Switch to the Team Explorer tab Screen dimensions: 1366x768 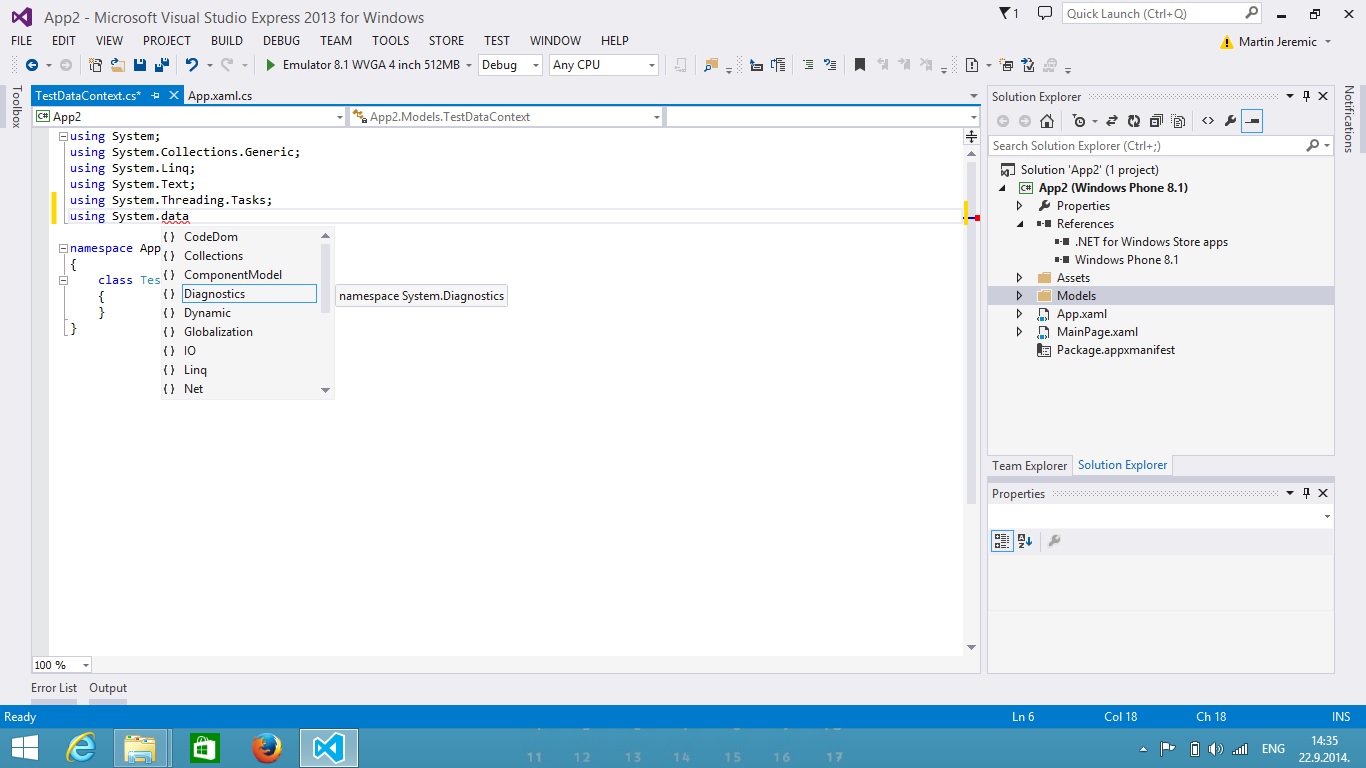[1030, 465]
